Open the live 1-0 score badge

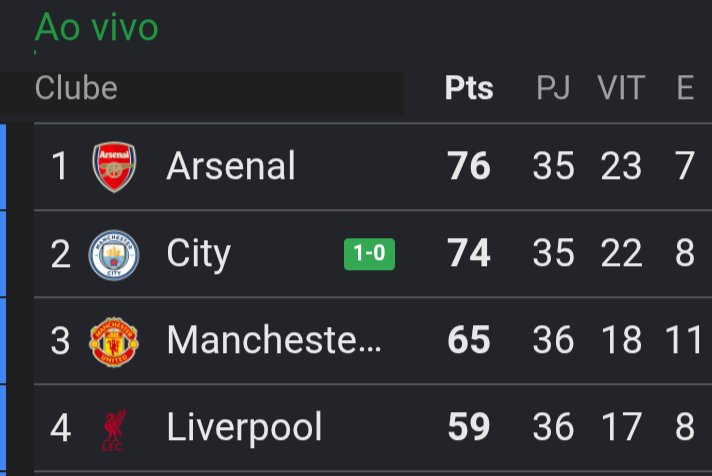point(369,254)
